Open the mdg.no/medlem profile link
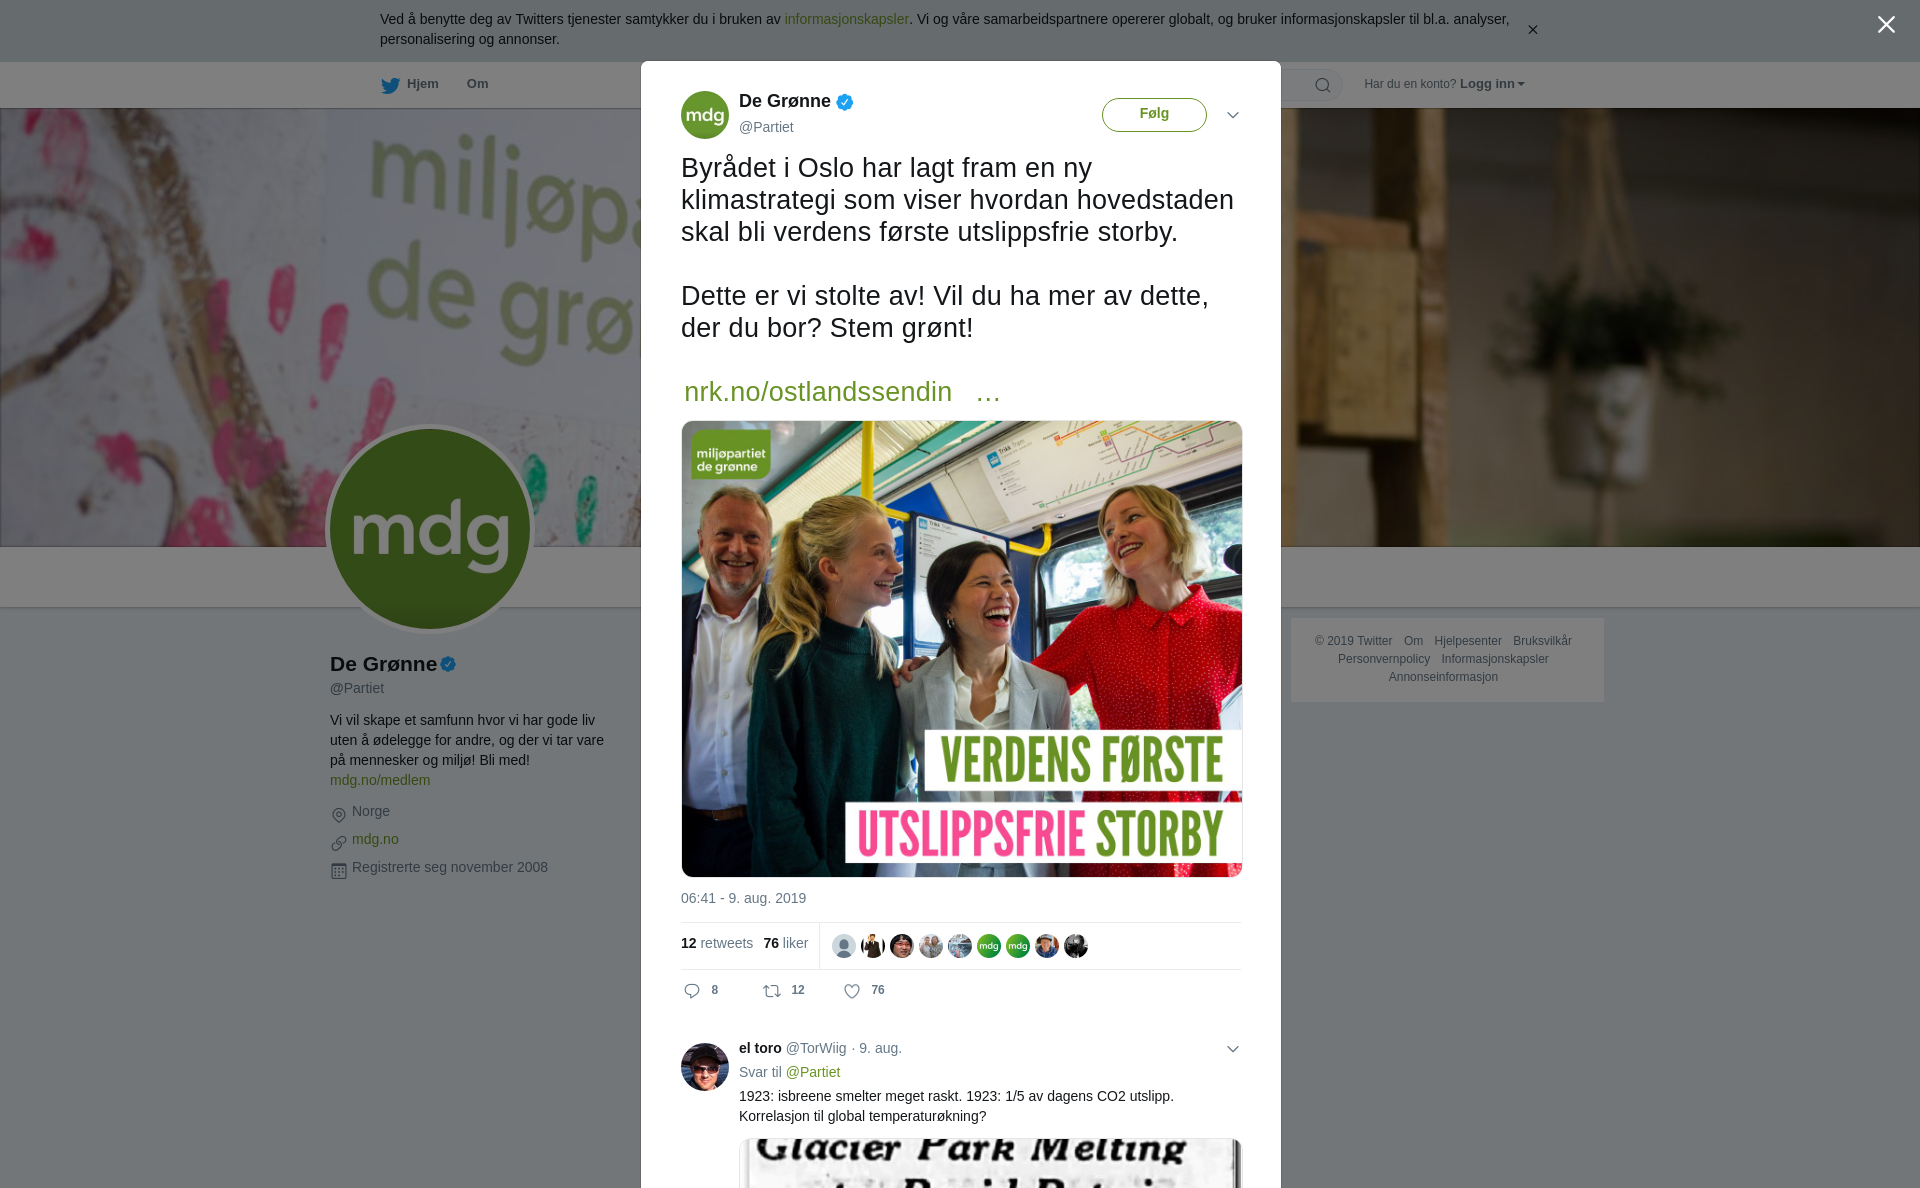This screenshot has height=1188, width=1920. pos(380,780)
